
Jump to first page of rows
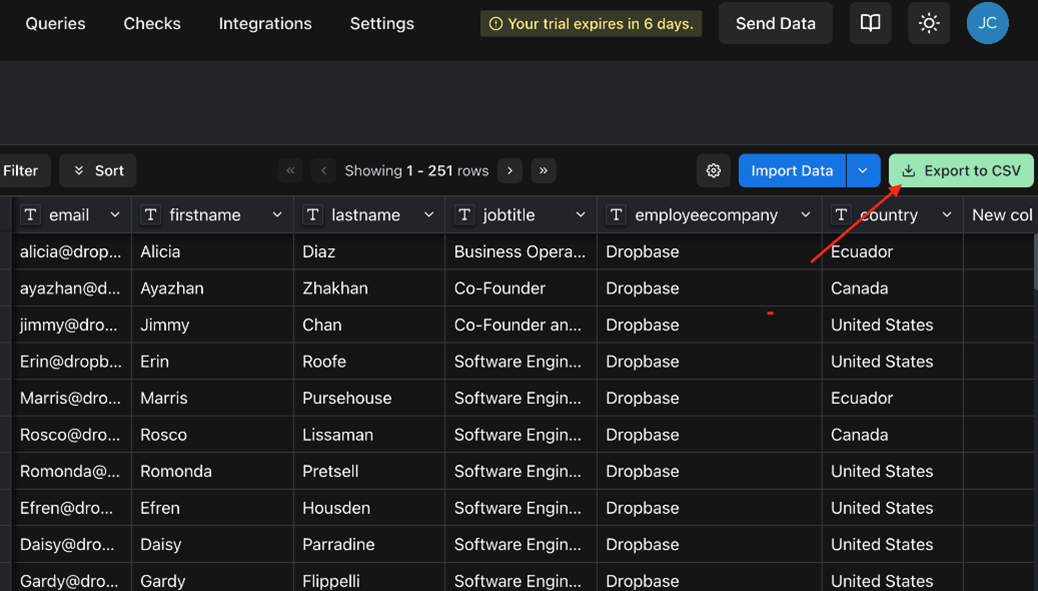(291, 171)
